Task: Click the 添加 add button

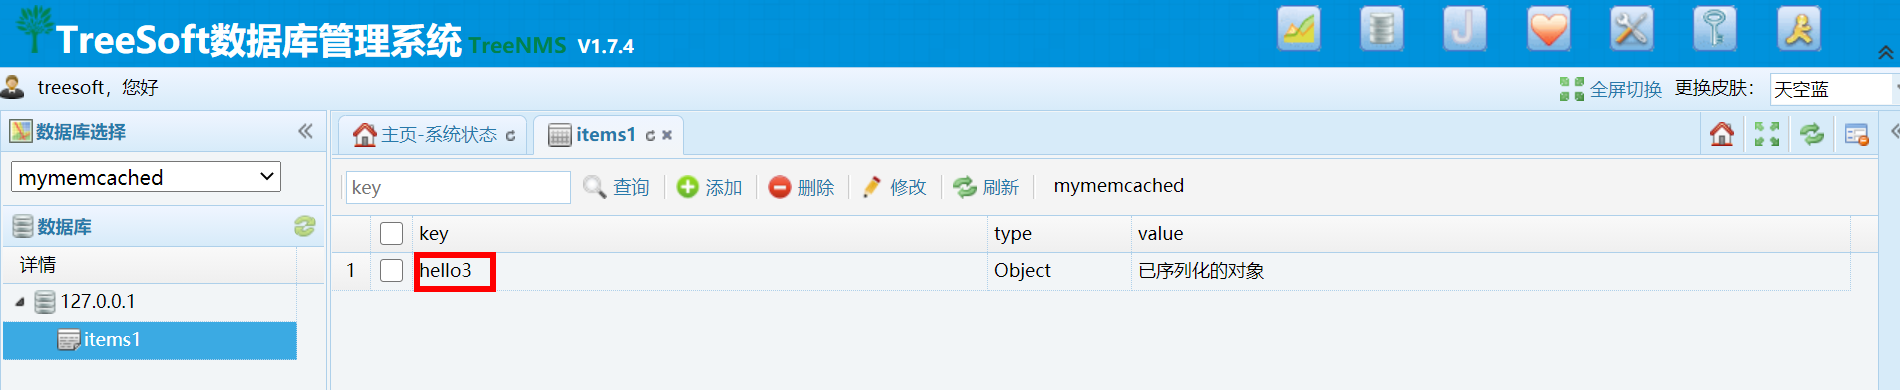Action: [709, 187]
